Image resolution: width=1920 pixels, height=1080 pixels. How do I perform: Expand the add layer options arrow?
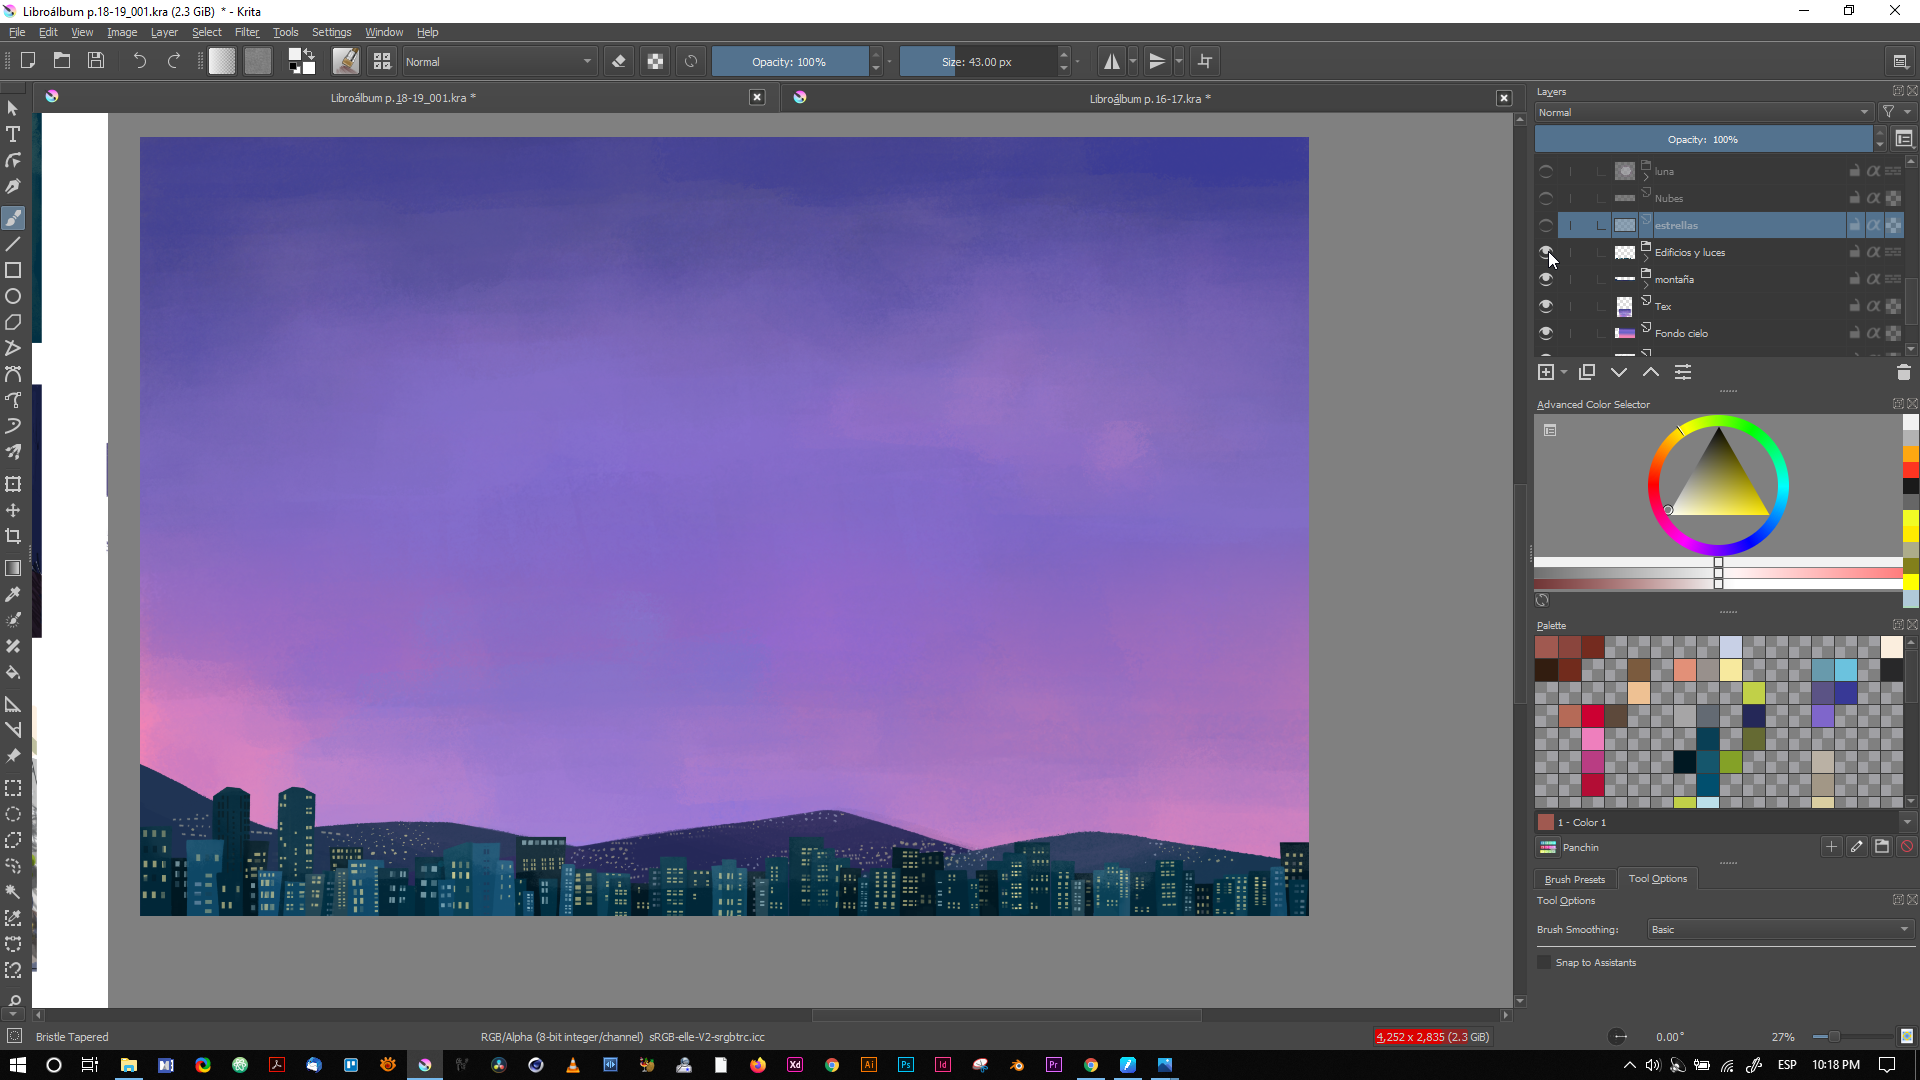(1564, 372)
